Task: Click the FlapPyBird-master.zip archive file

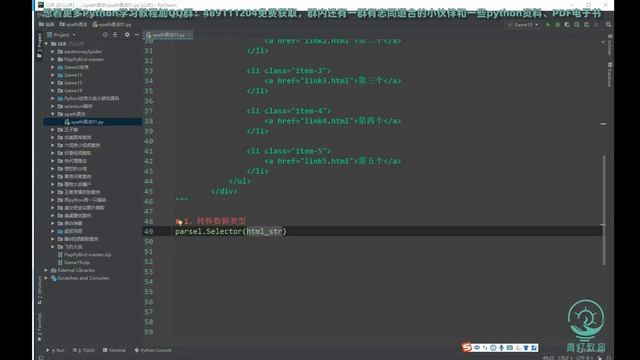Action: (84, 255)
